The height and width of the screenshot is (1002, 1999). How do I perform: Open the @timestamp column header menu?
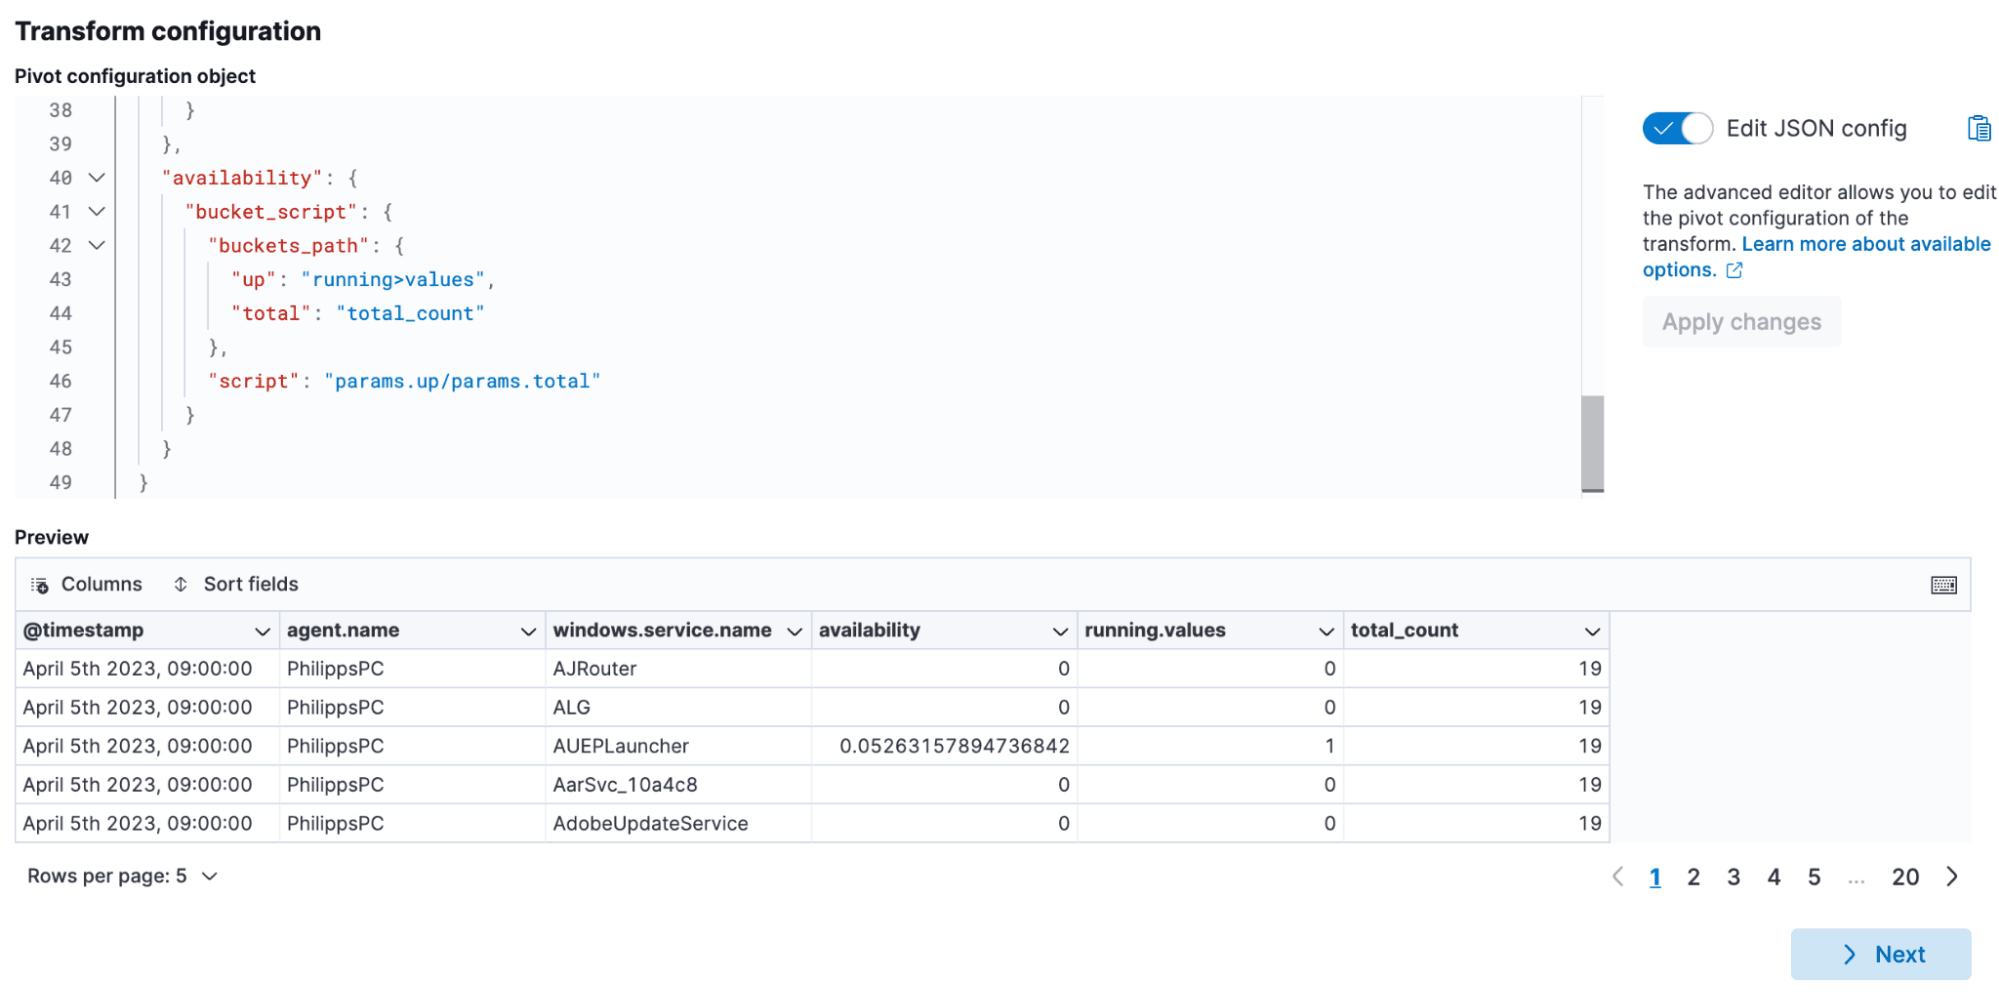(x=262, y=631)
